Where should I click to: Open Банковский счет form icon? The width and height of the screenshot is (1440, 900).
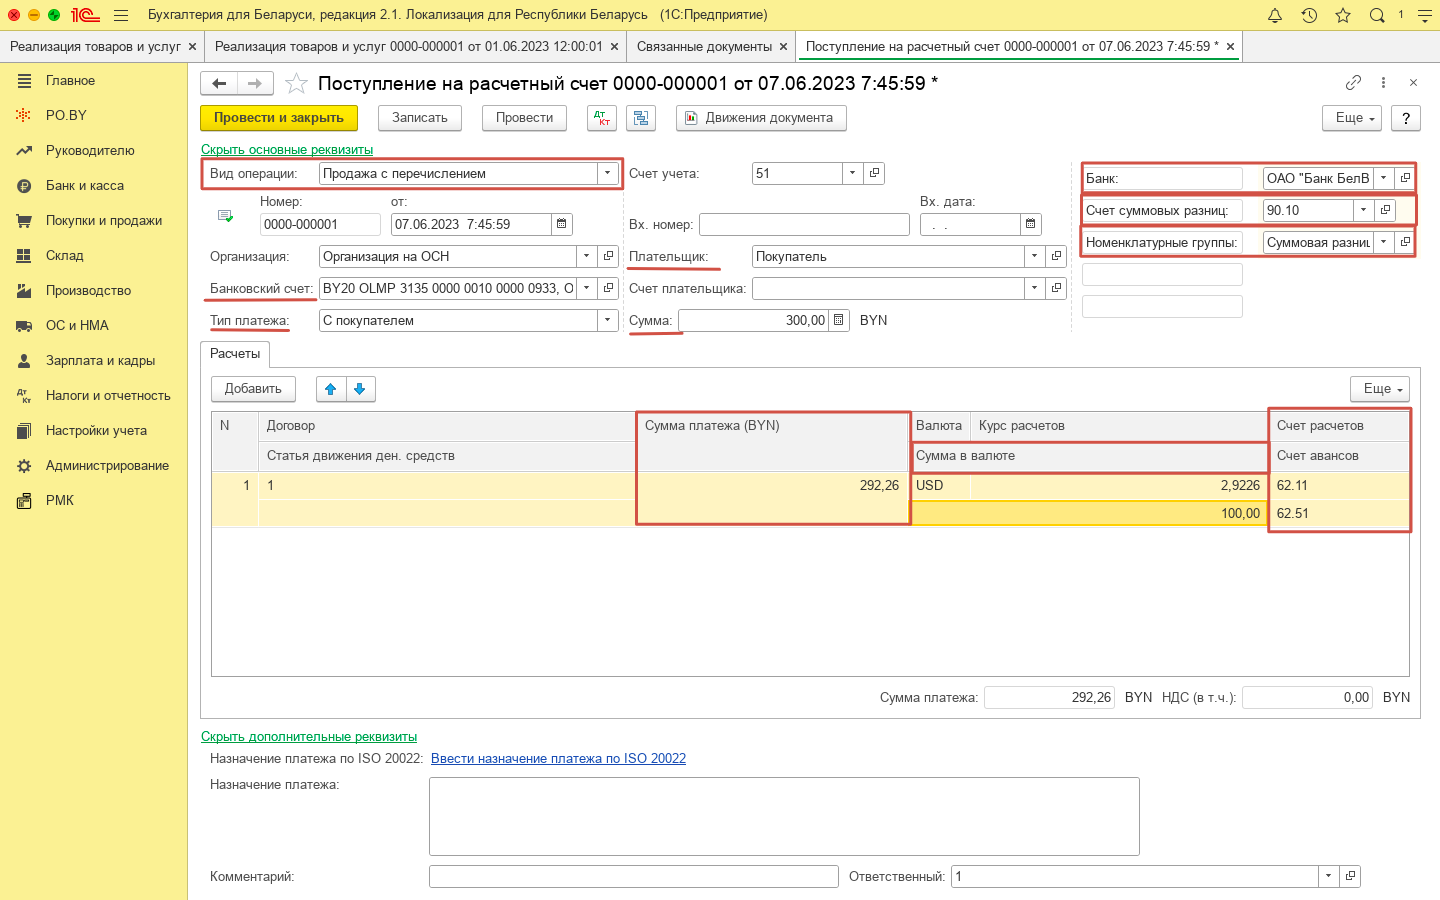(x=608, y=288)
